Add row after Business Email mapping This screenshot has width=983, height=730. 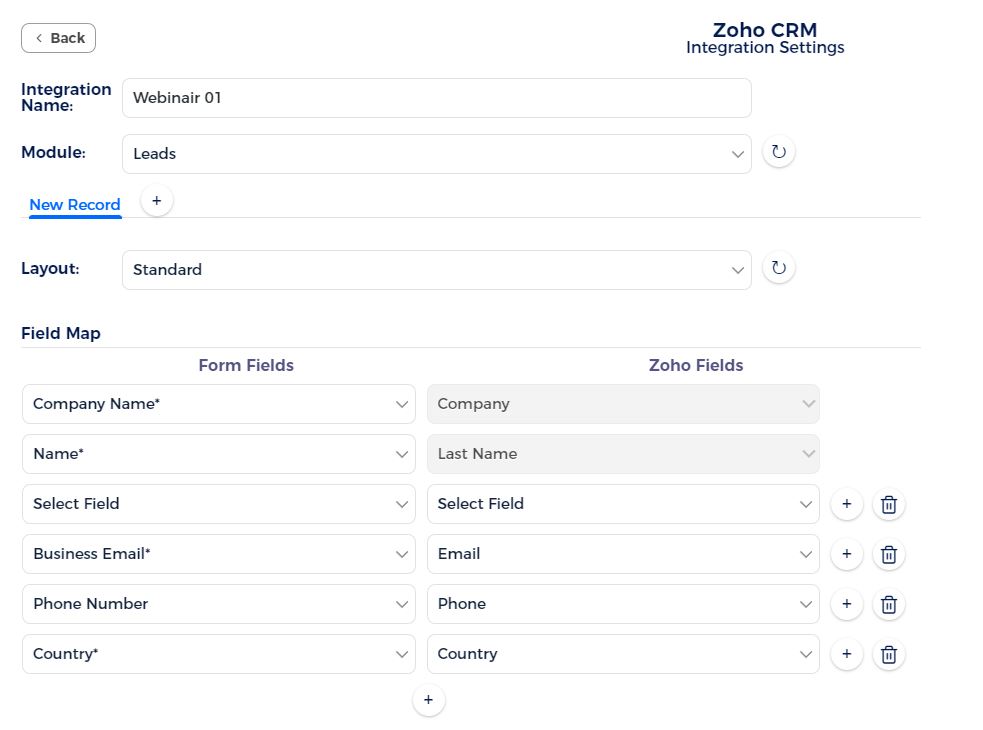click(x=846, y=554)
